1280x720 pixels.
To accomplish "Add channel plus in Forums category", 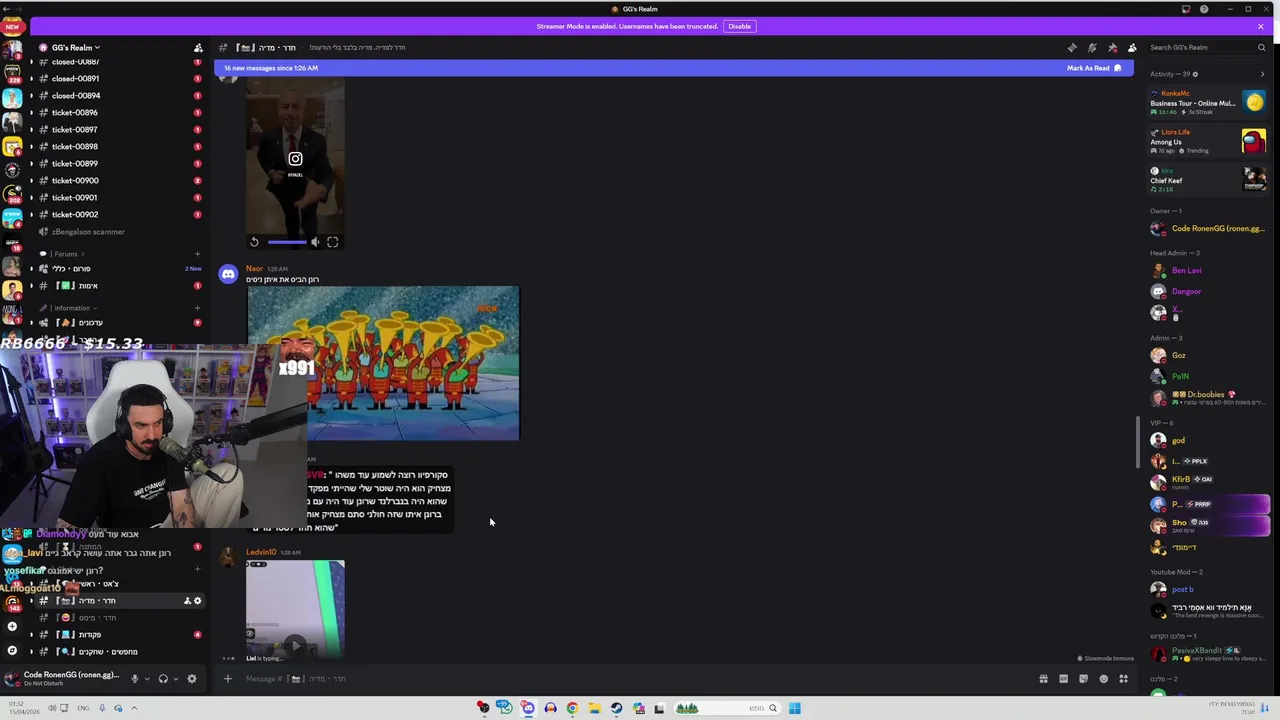I will pos(197,254).
